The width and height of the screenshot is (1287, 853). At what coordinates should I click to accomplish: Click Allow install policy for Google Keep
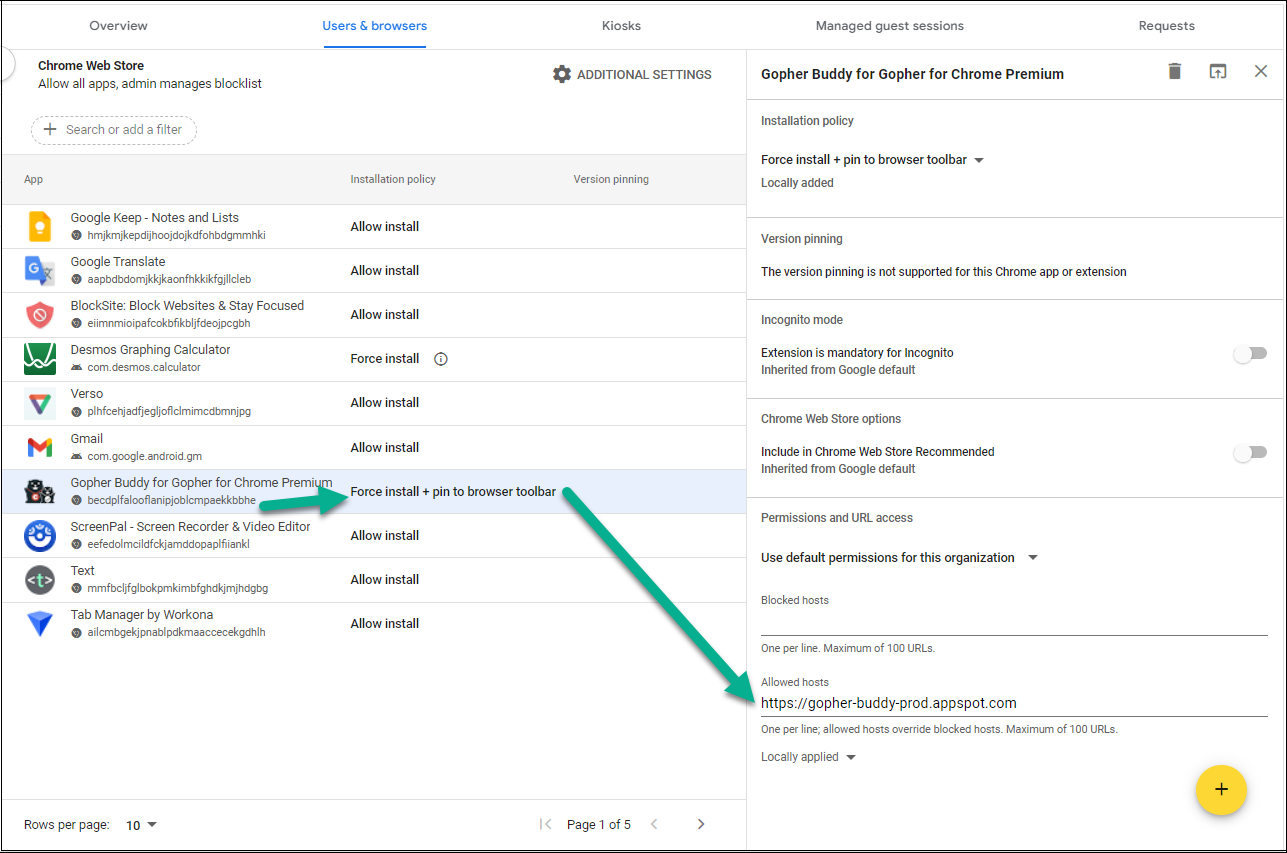point(385,227)
